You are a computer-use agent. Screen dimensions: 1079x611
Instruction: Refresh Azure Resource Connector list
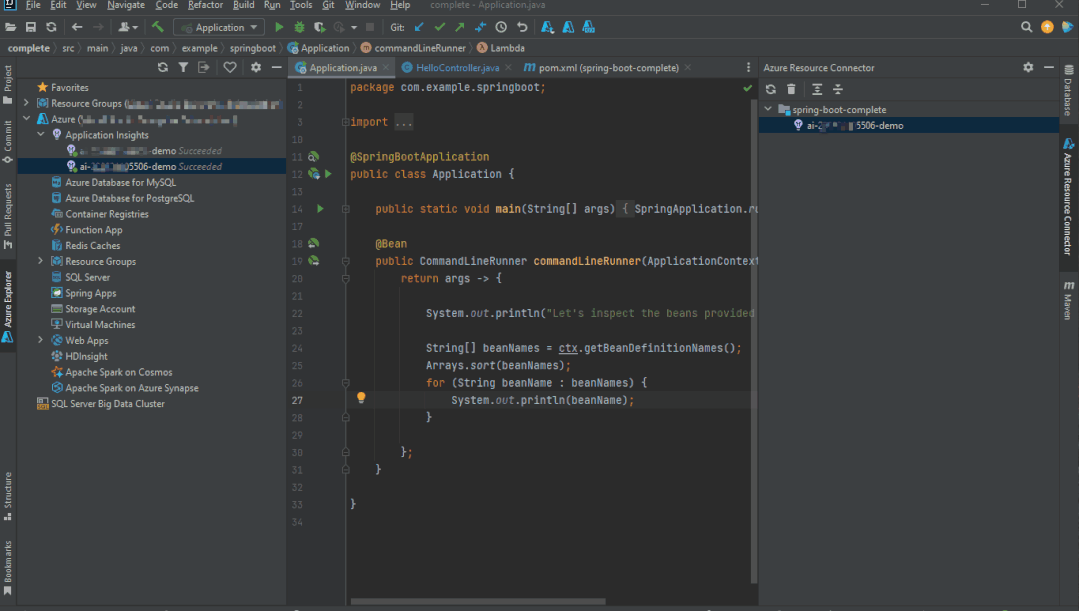tap(771, 89)
